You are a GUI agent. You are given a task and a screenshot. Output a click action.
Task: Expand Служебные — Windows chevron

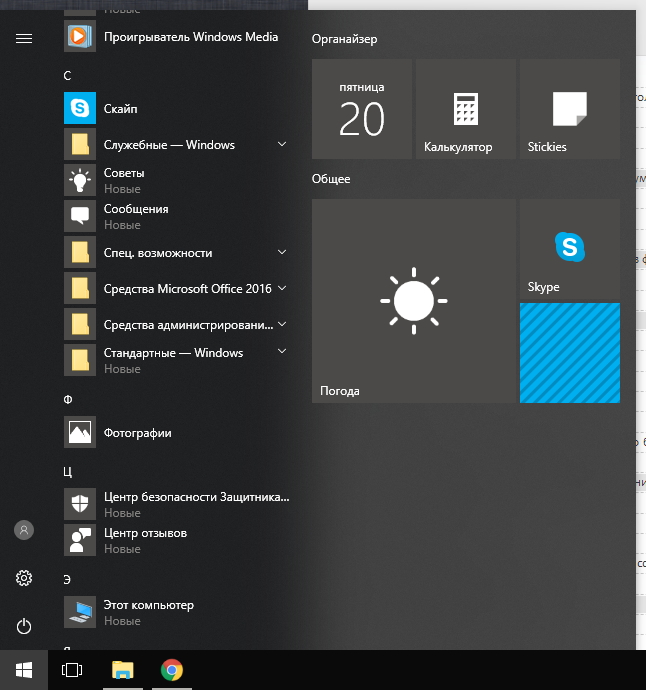(x=282, y=144)
